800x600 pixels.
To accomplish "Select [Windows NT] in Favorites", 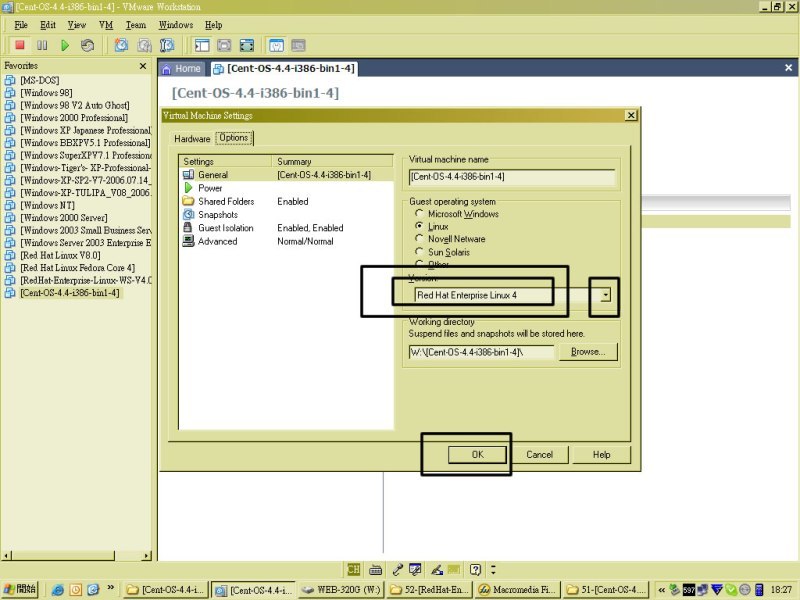I will 47,205.
